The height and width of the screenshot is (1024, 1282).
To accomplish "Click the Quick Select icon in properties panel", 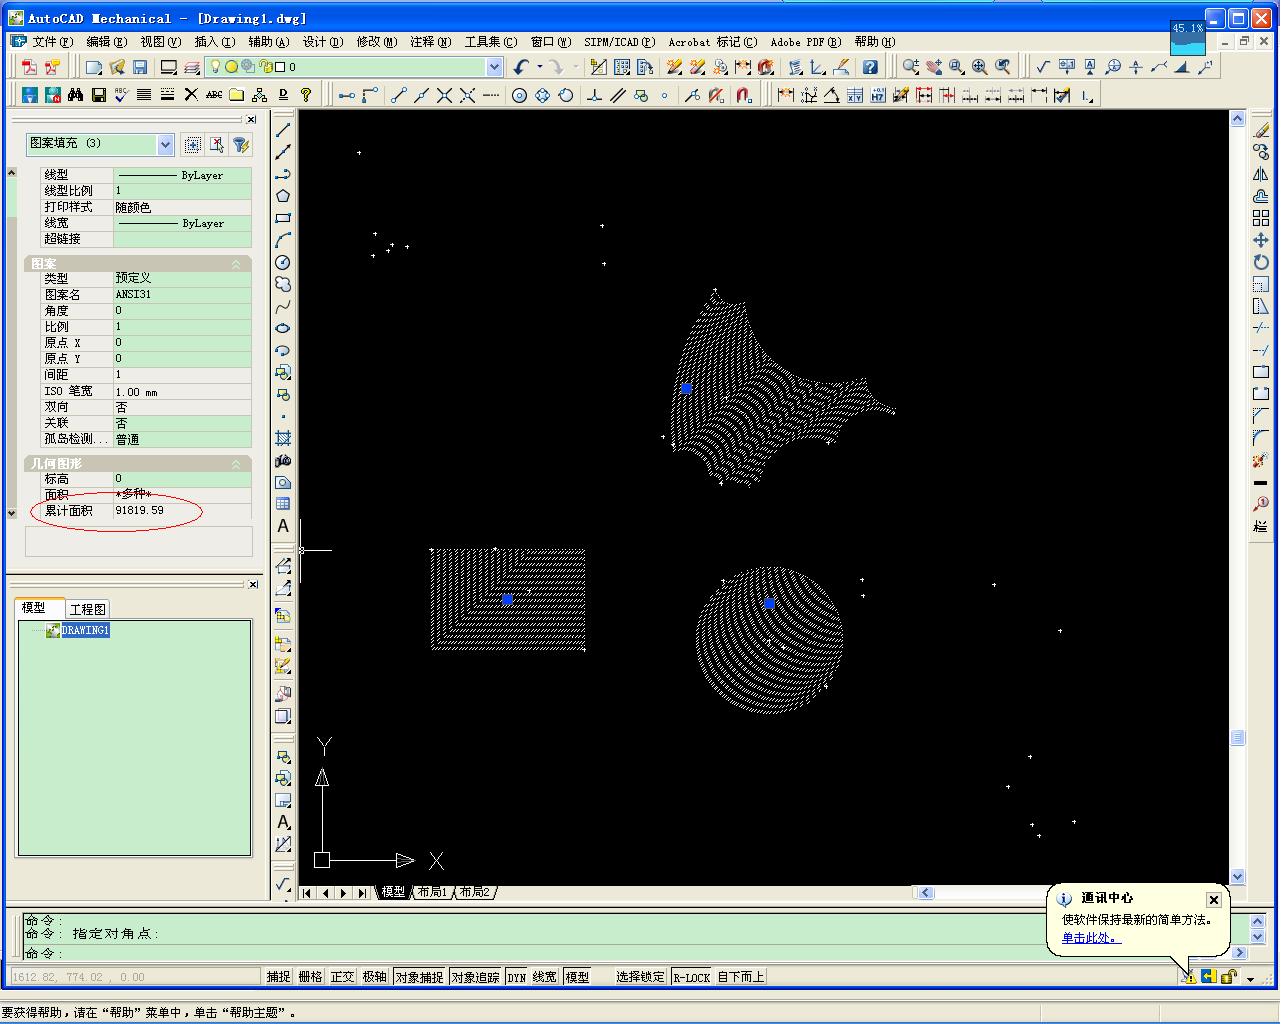I will coord(241,145).
